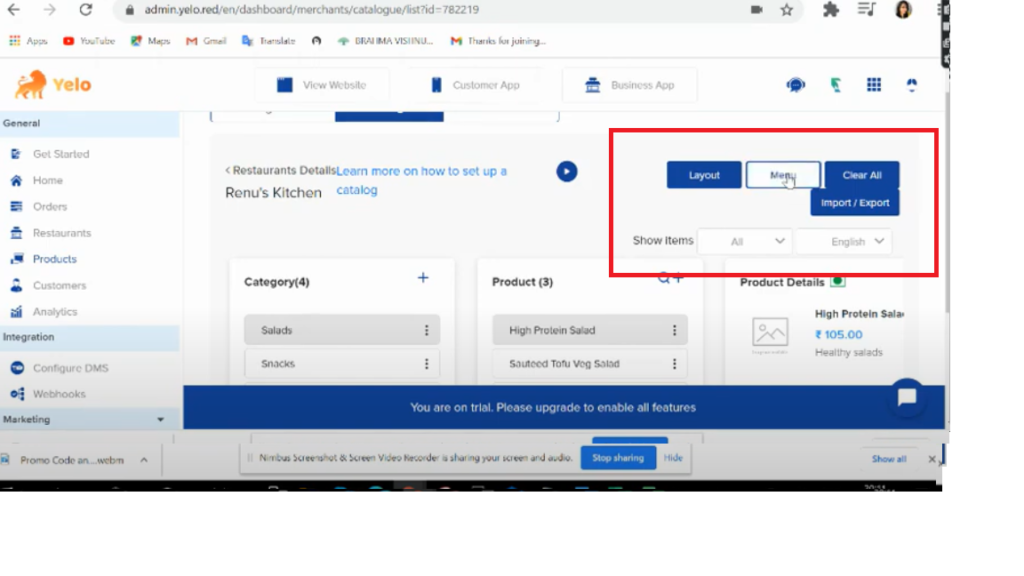Click the Stop sharing button
Image resolution: width=1024 pixels, height=576 pixels.
[x=618, y=458]
